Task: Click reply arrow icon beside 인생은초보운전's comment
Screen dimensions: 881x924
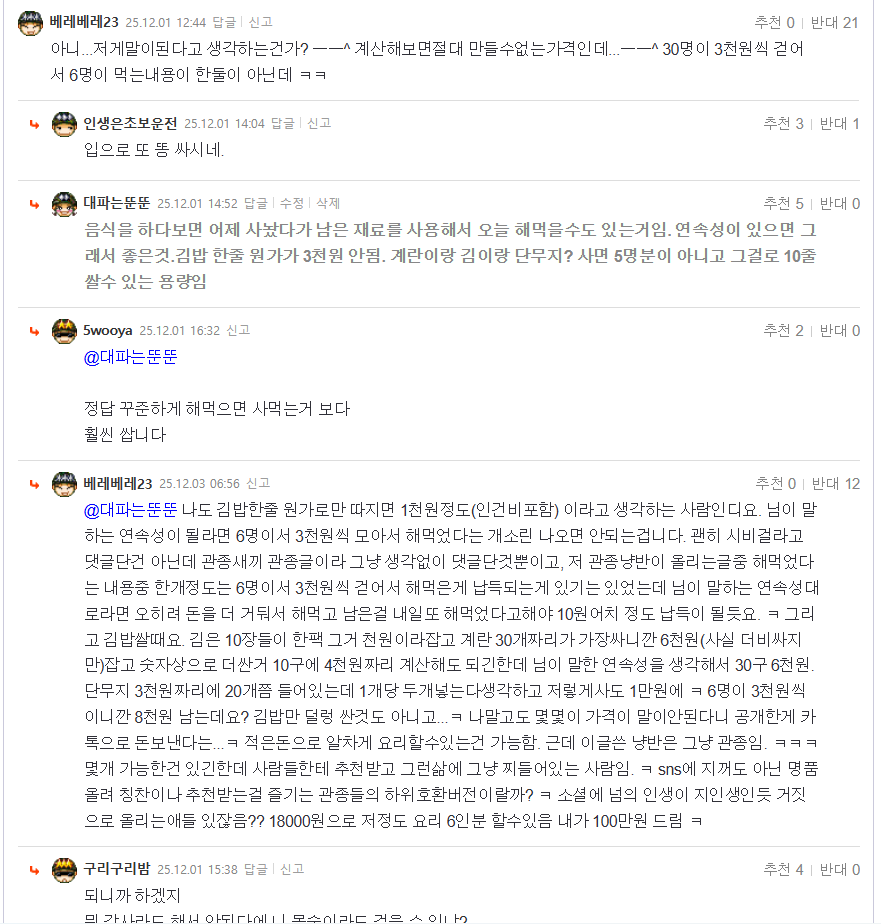Action: pyautogui.click(x=34, y=125)
